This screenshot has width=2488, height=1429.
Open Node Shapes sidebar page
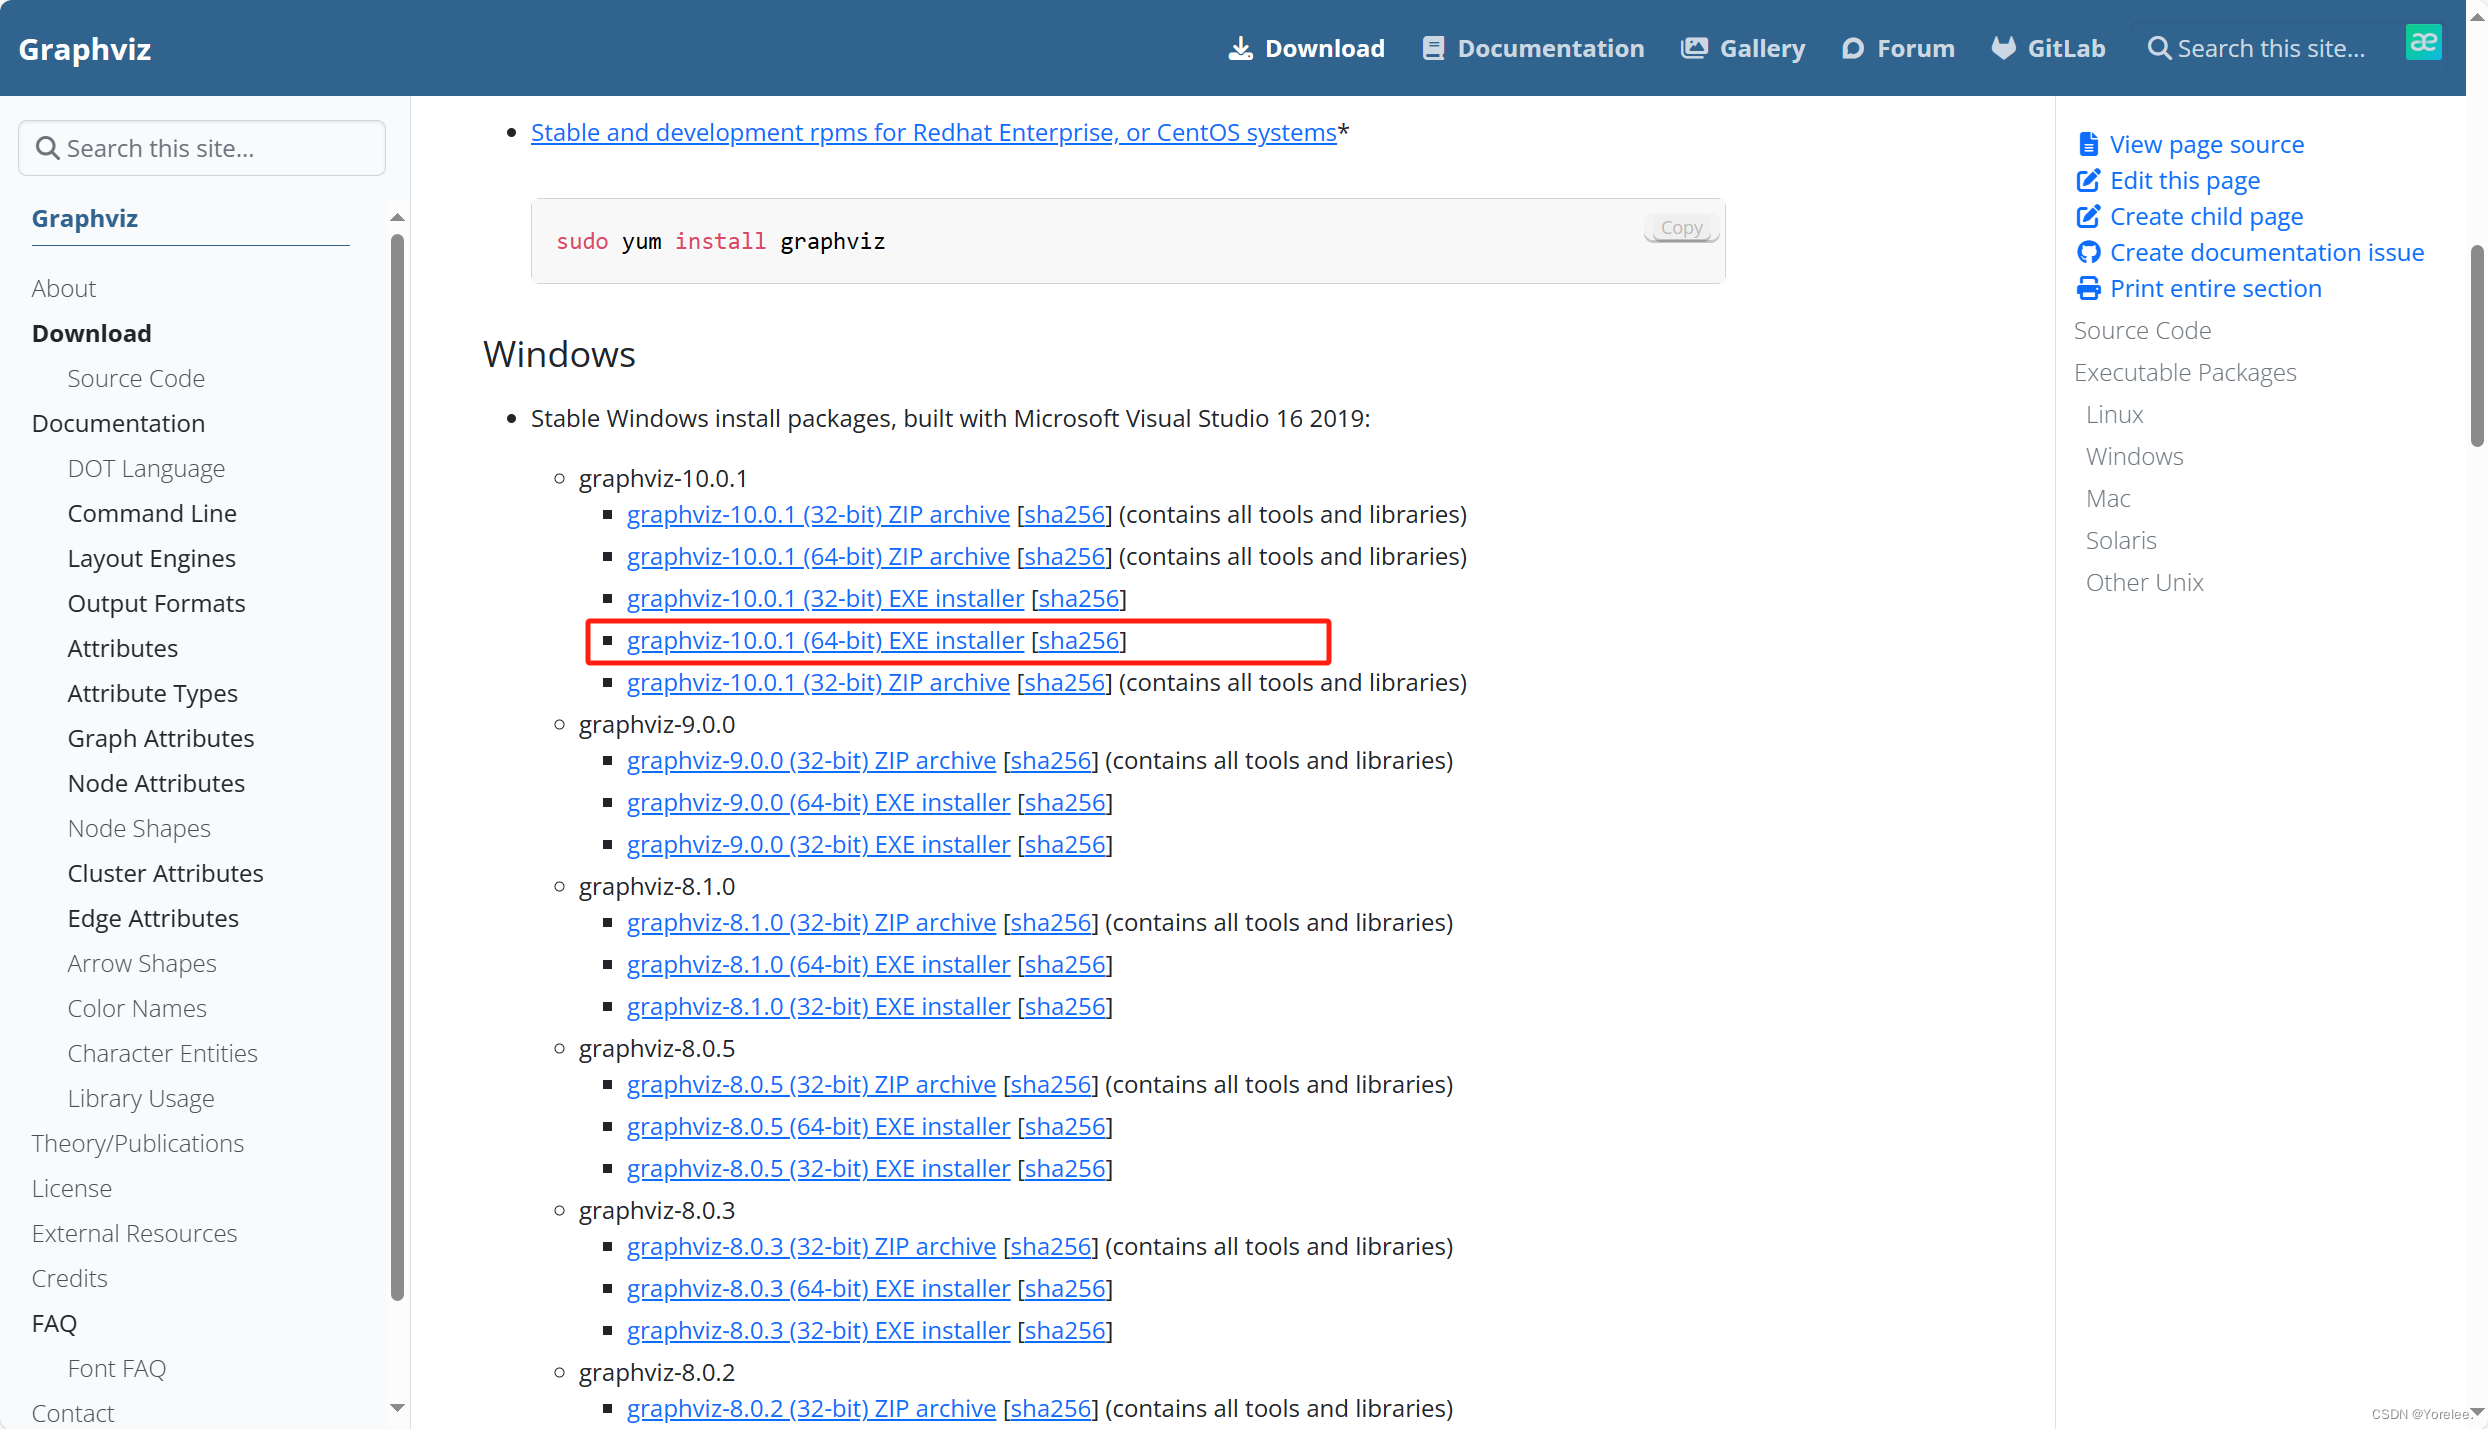coord(139,829)
